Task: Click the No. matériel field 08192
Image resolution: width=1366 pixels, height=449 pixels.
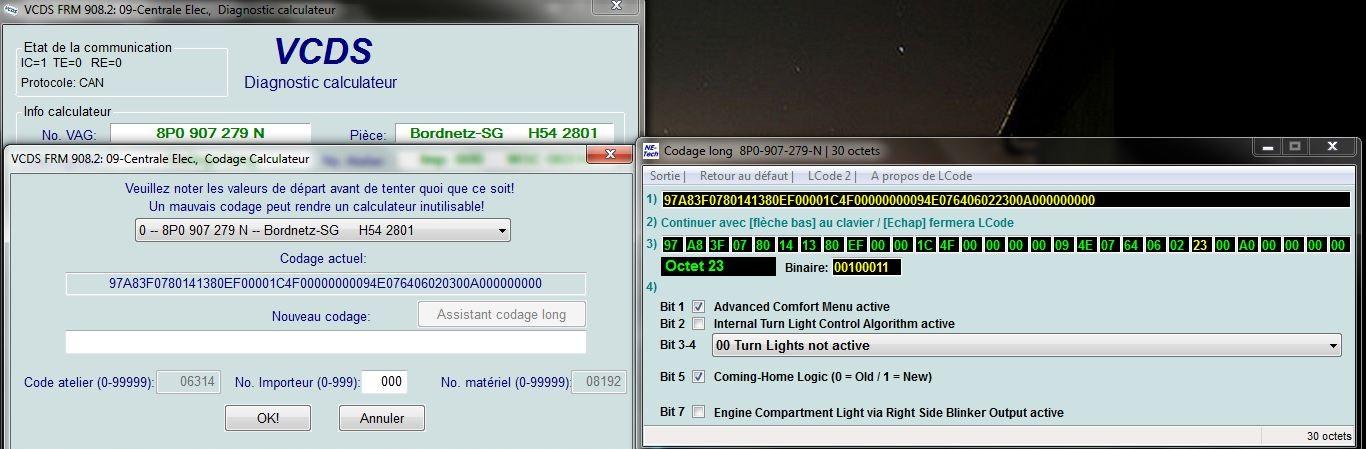Action: (x=598, y=382)
